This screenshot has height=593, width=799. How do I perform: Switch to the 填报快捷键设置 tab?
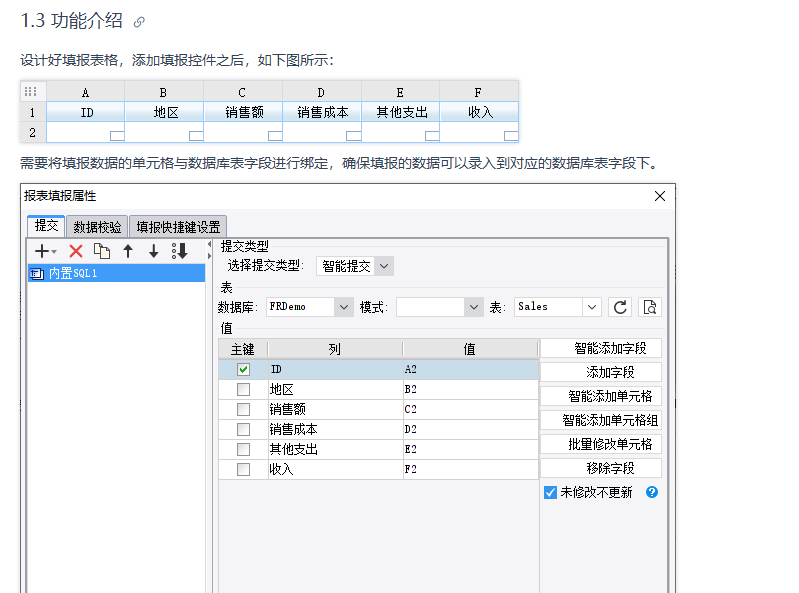tap(178, 227)
